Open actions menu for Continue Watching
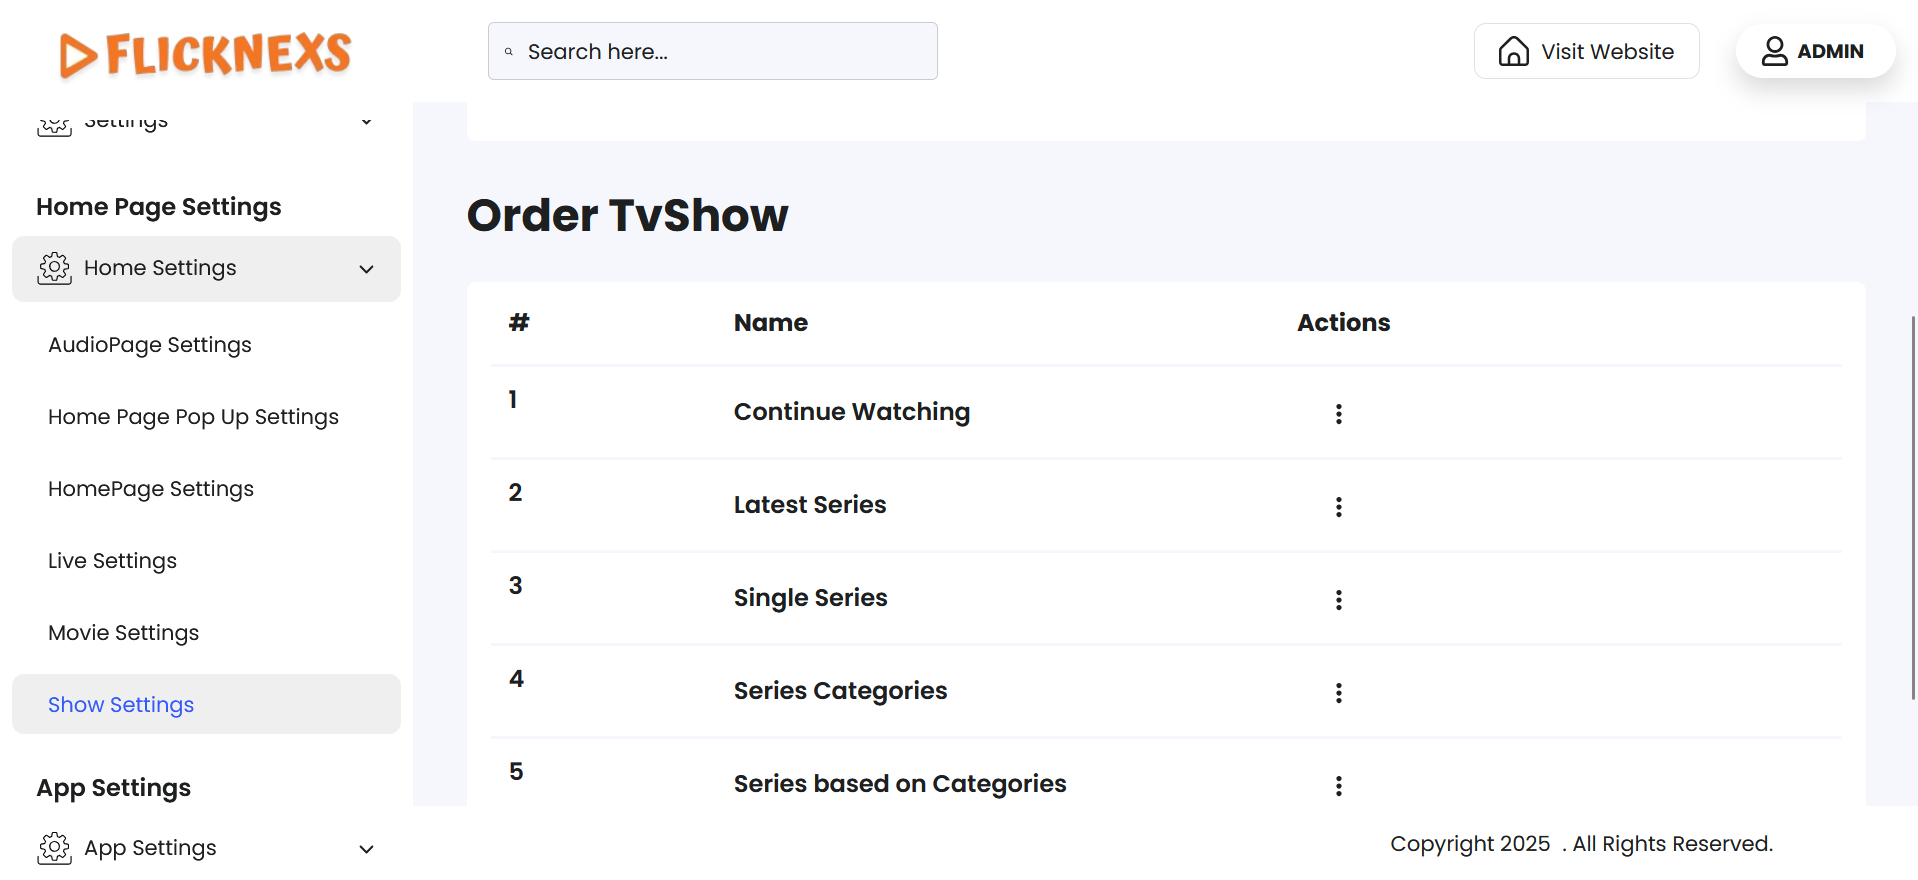Image resolution: width=1918 pixels, height=880 pixels. point(1338,414)
